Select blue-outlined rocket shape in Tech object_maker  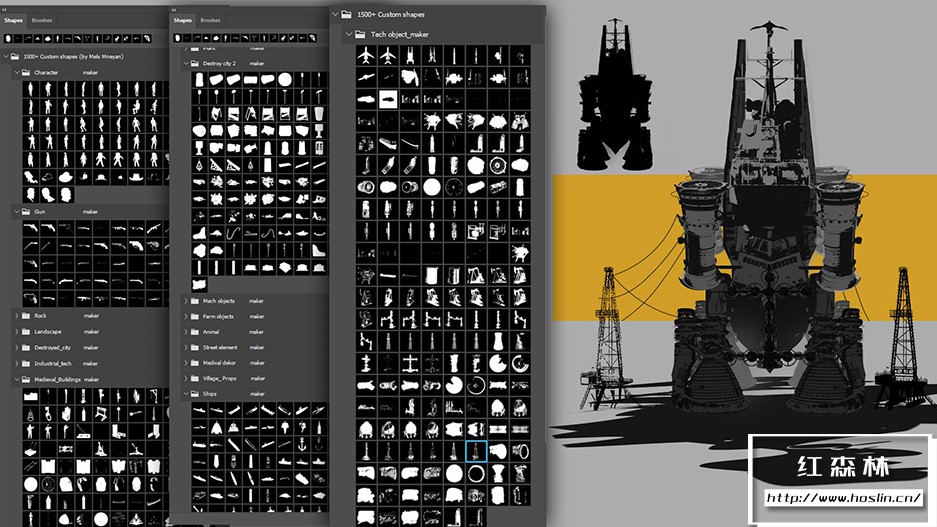476,452
